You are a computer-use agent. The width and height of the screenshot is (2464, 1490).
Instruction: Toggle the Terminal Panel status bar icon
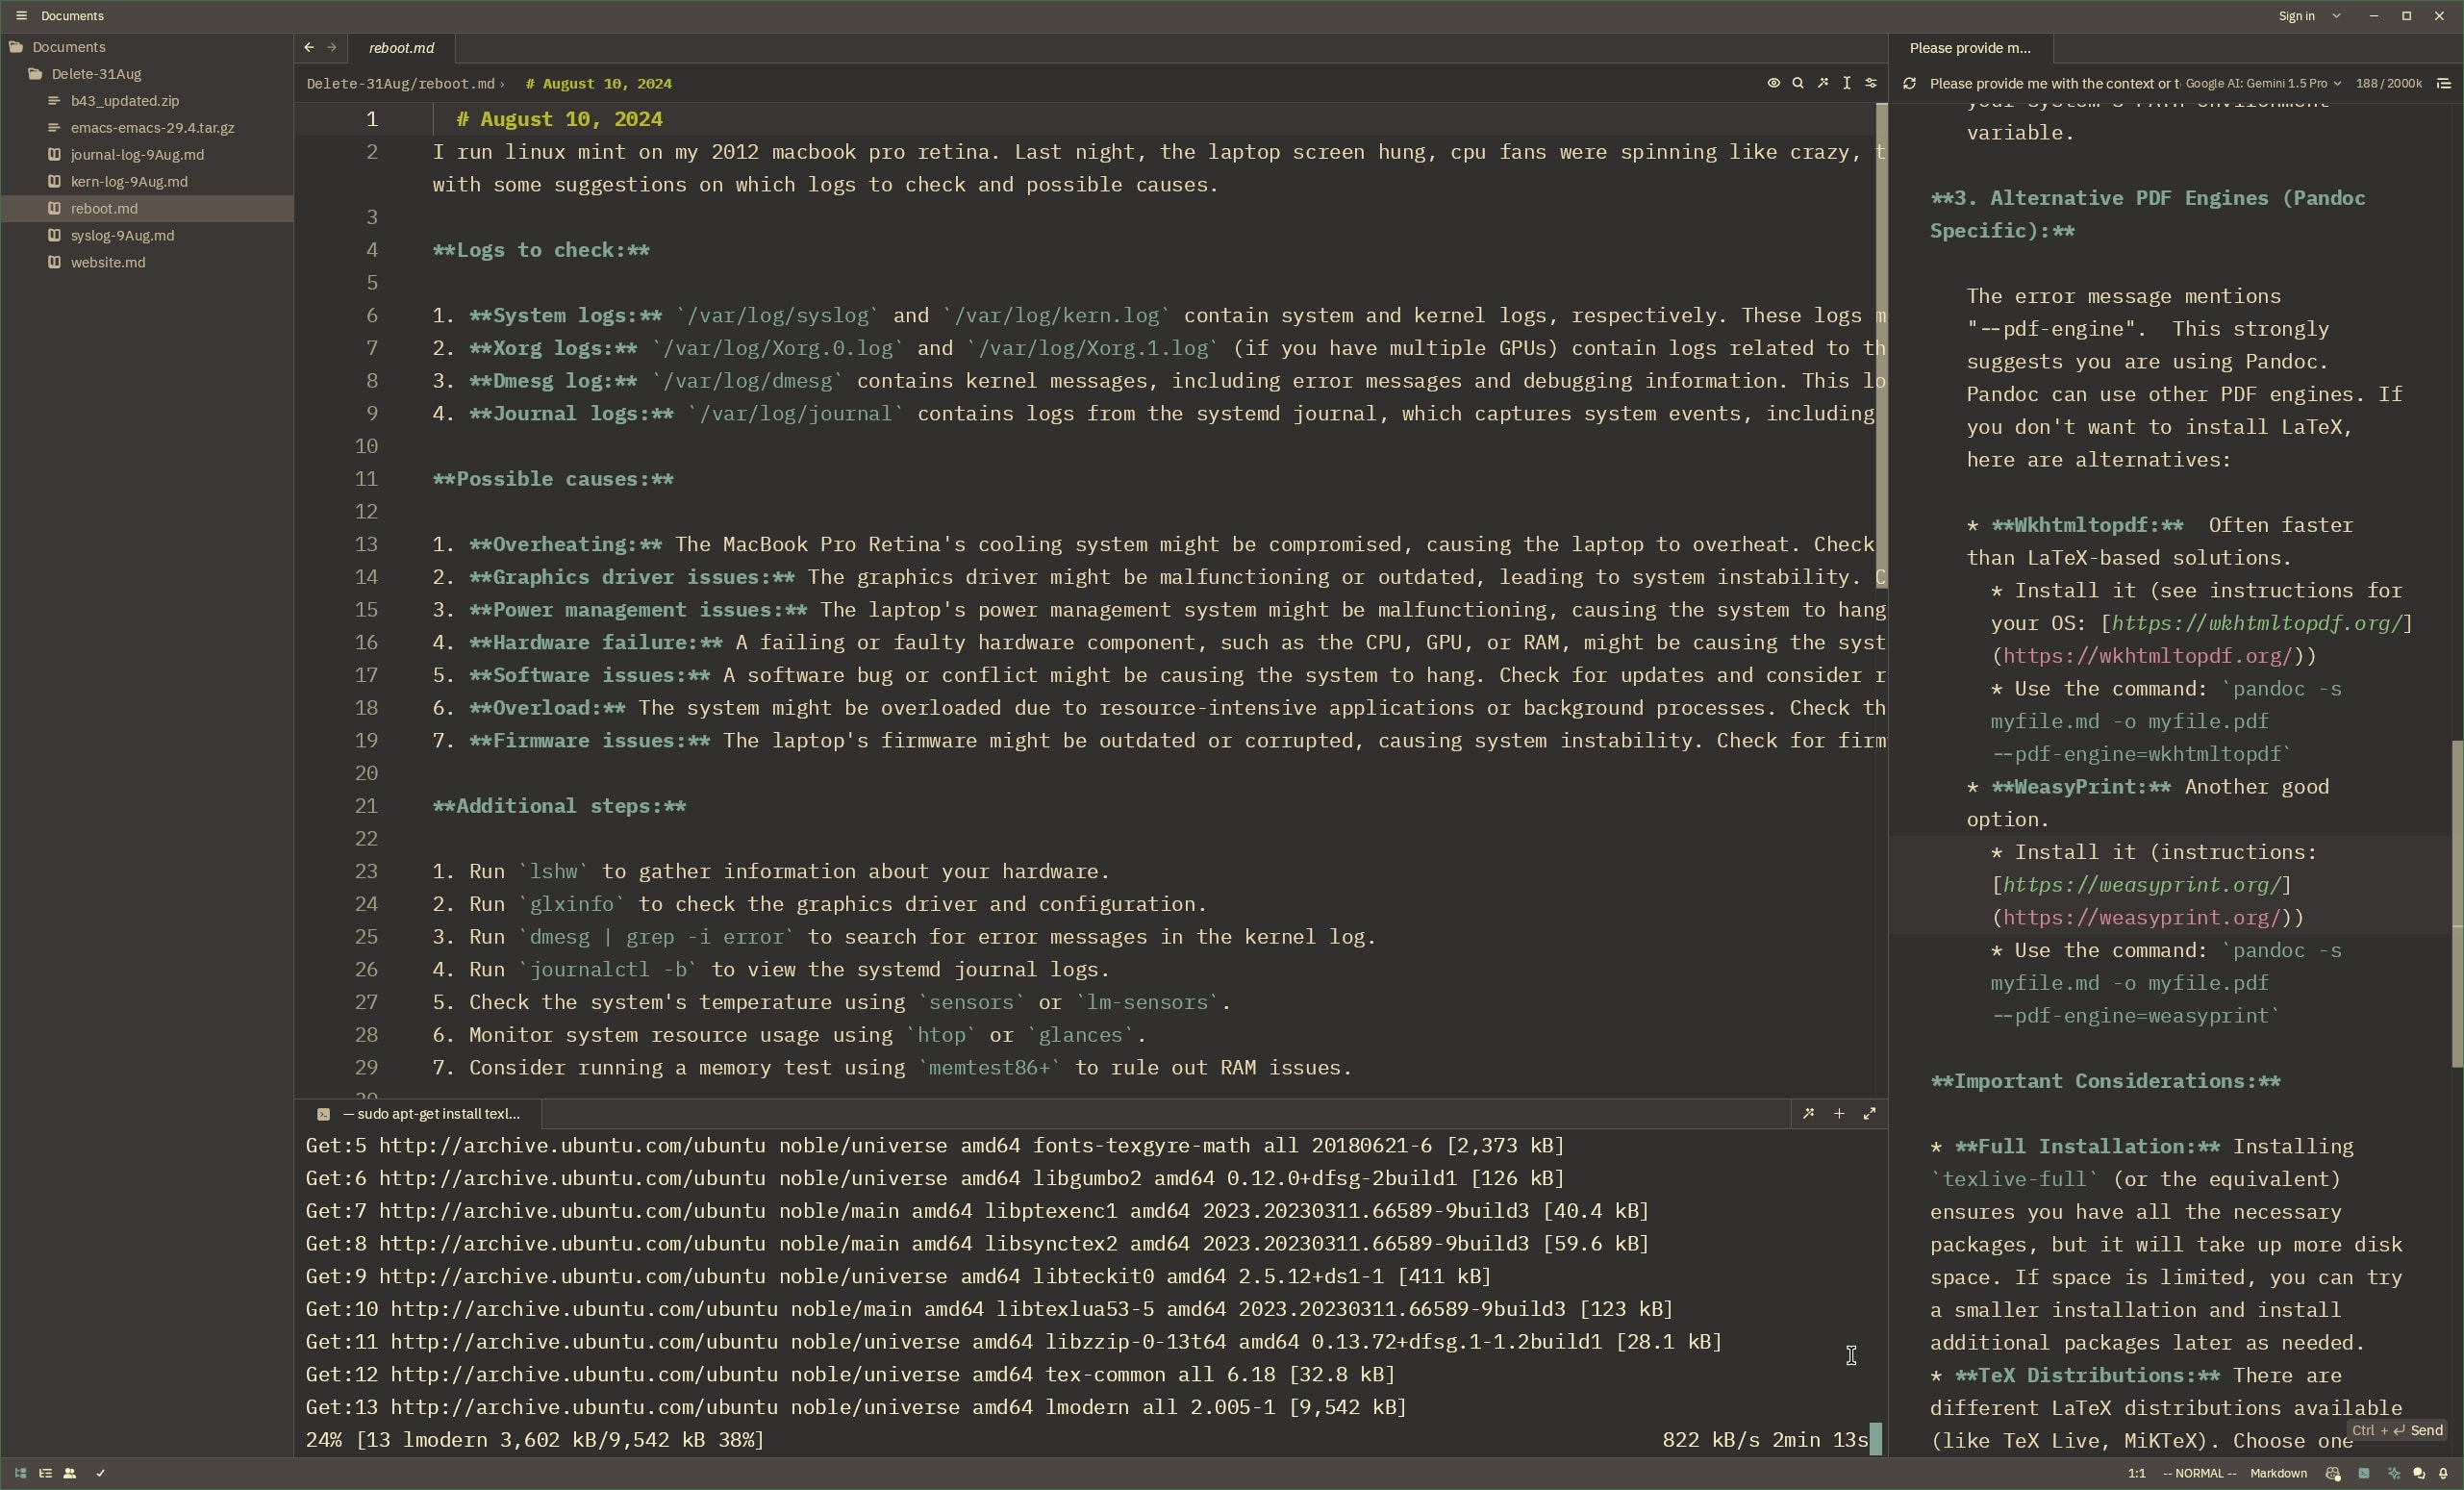pos(2364,1473)
